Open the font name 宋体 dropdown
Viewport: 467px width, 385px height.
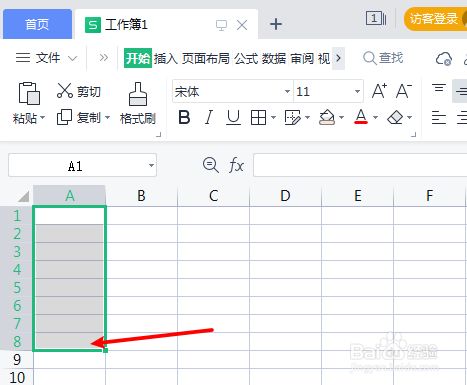(287, 91)
